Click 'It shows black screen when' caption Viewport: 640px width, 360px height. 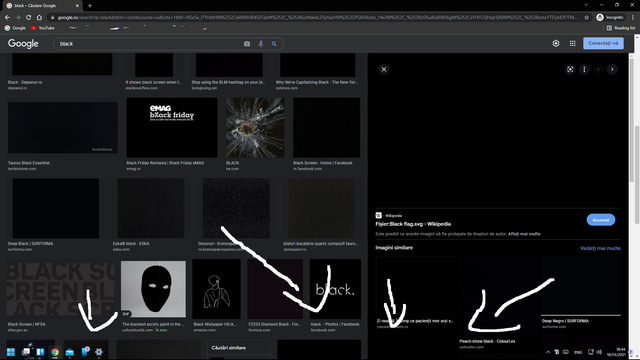click(153, 82)
